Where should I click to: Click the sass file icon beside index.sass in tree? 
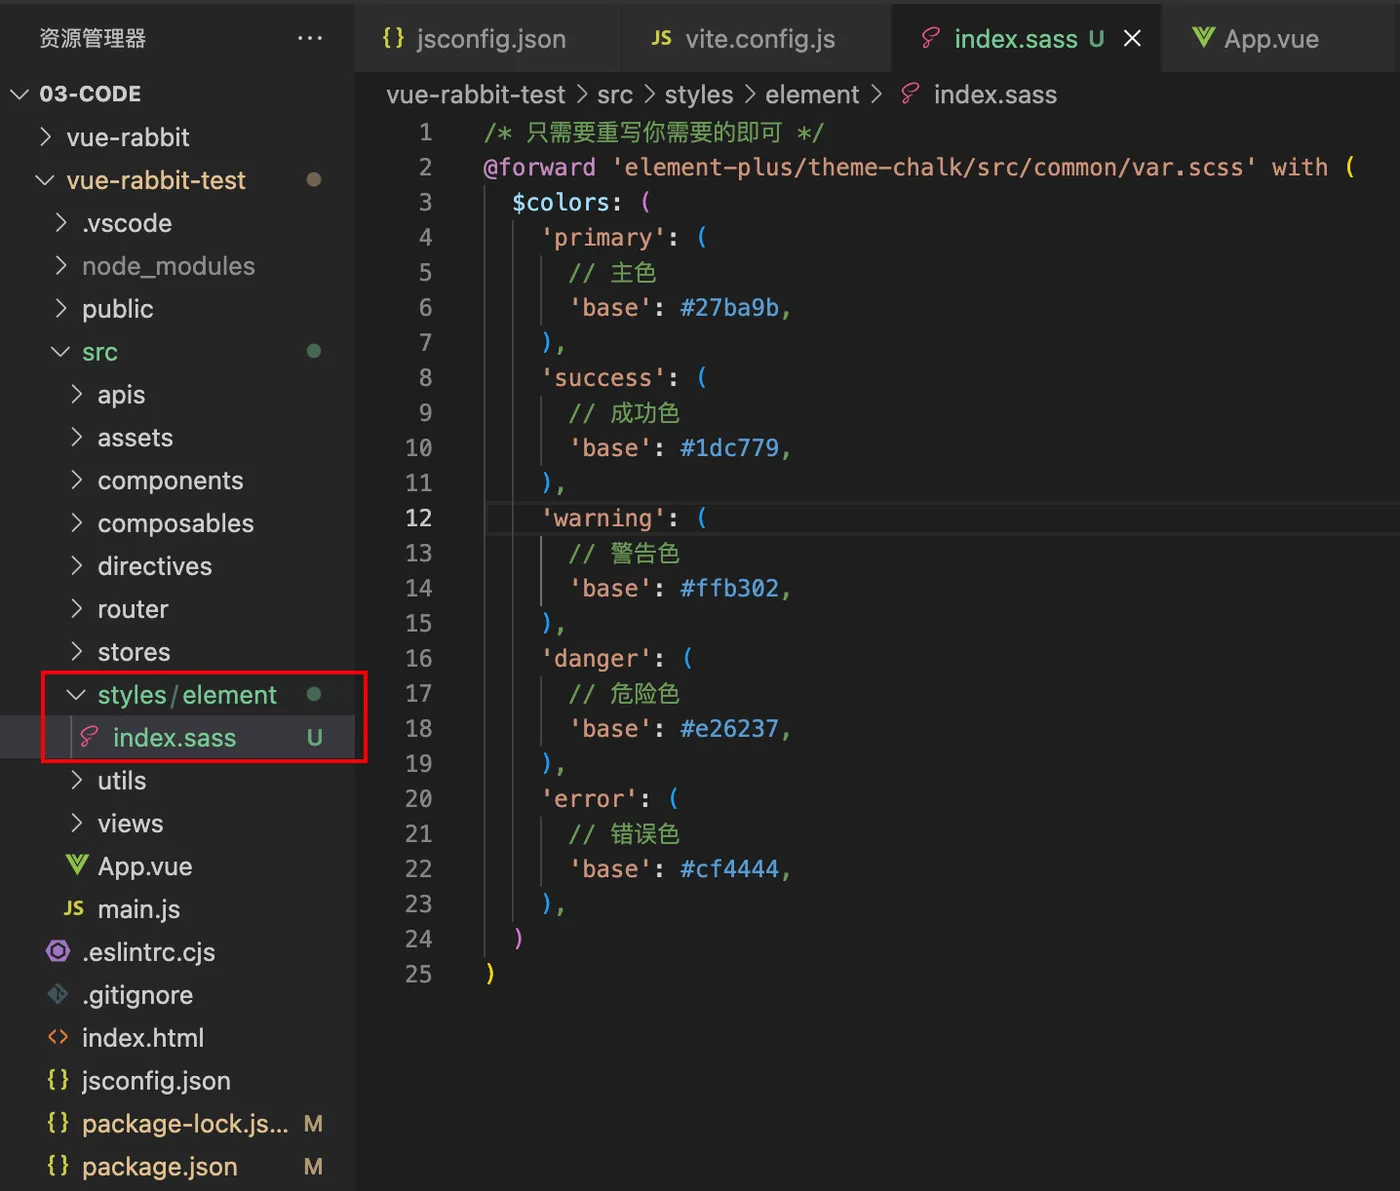click(89, 737)
